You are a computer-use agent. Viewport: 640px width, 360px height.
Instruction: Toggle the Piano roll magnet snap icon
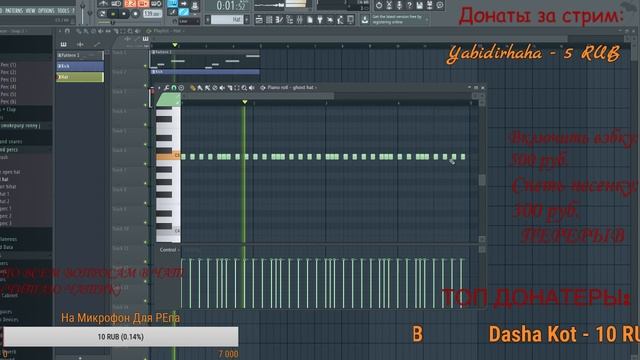click(x=174, y=88)
